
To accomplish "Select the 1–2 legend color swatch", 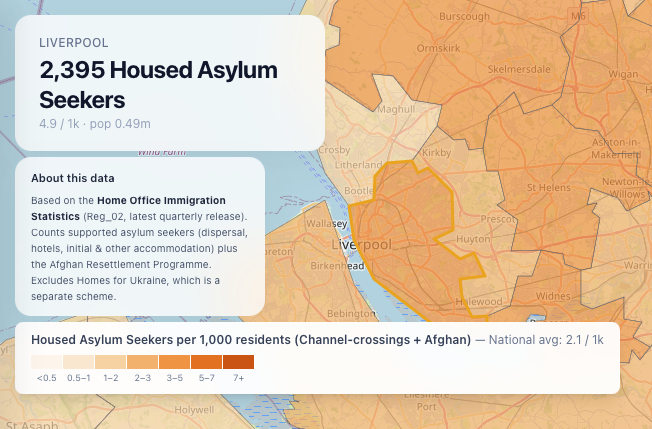I will click(111, 362).
